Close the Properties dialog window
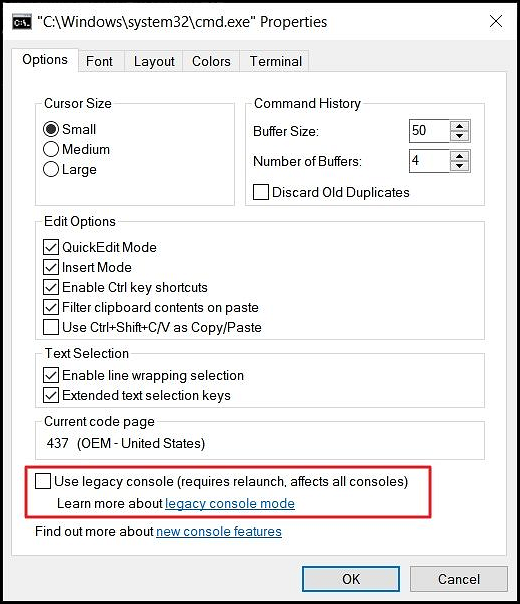 click(496, 21)
